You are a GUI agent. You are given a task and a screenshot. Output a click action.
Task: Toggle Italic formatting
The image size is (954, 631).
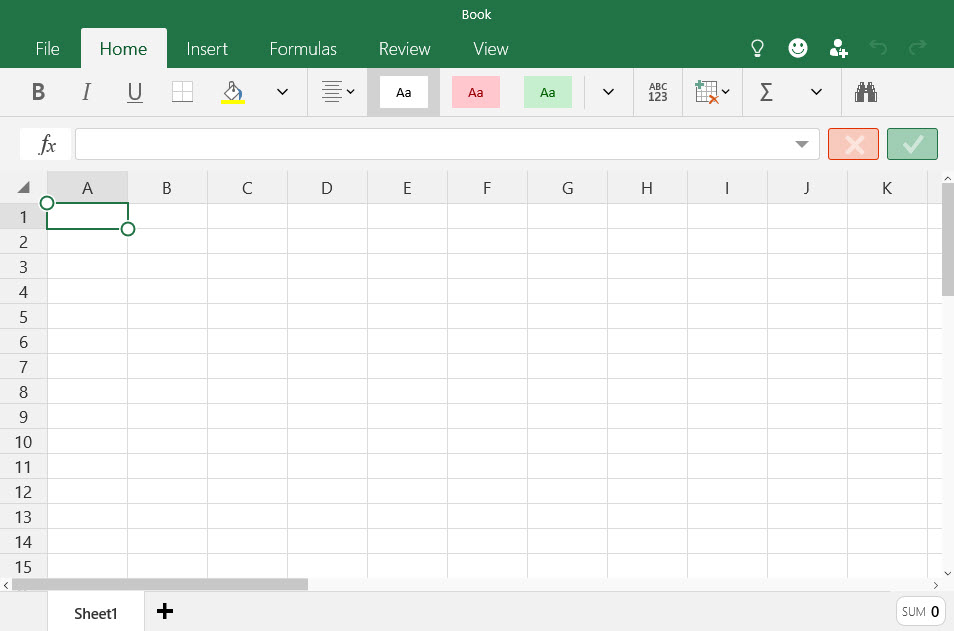click(x=86, y=92)
